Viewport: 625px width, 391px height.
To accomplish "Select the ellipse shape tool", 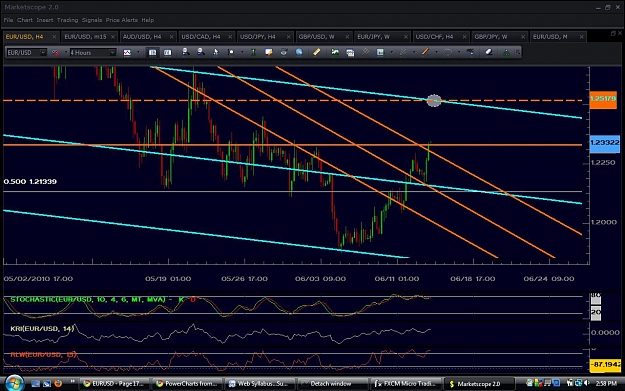I will tap(447, 52).
